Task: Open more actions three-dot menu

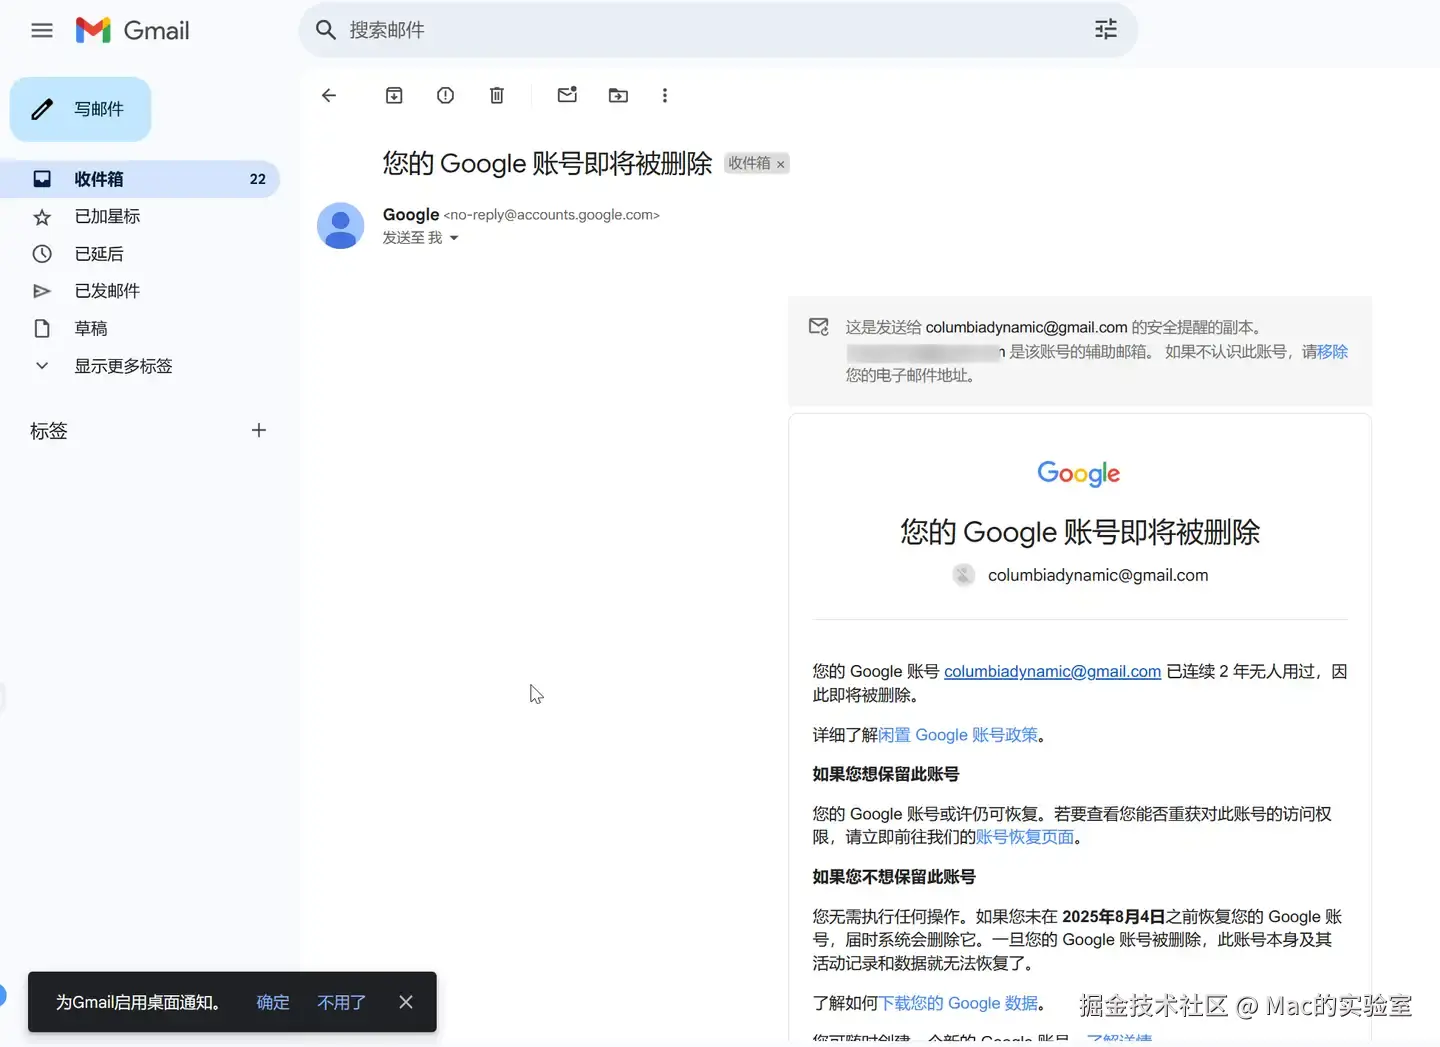Action: [x=665, y=95]
